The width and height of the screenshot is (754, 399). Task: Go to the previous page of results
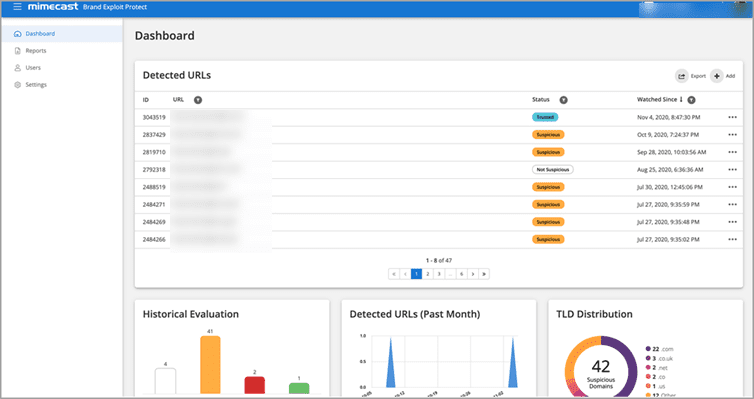405,274
